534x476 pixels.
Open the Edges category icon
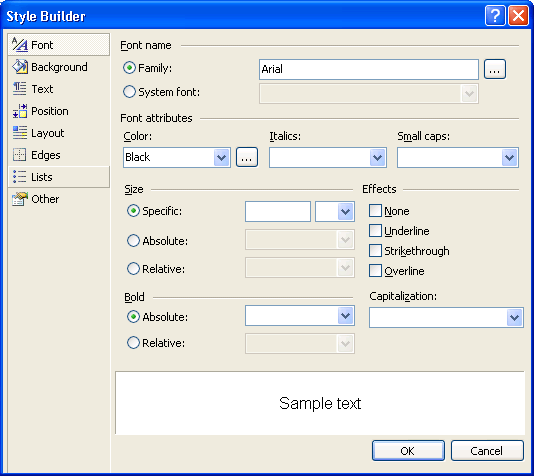pyautogui.click(x=20, y=155)
